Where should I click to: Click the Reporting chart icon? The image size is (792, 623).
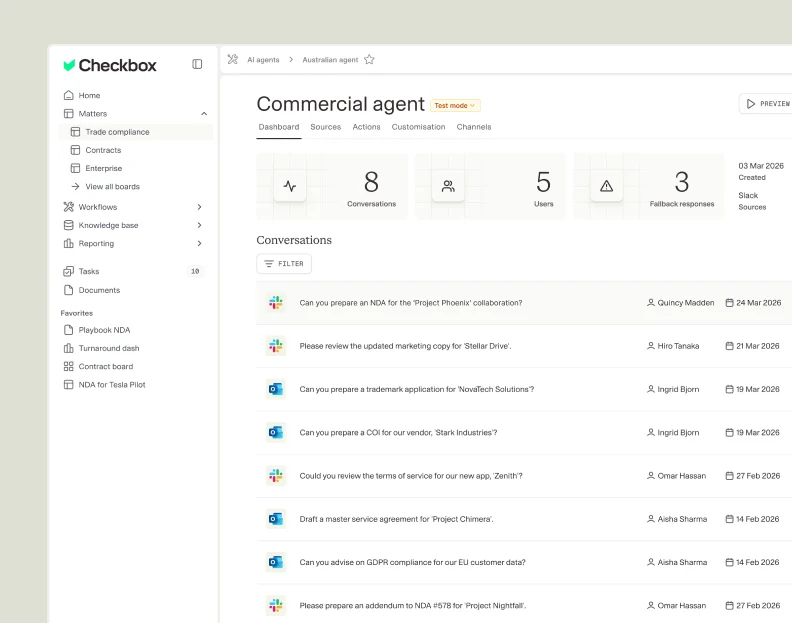69,243
